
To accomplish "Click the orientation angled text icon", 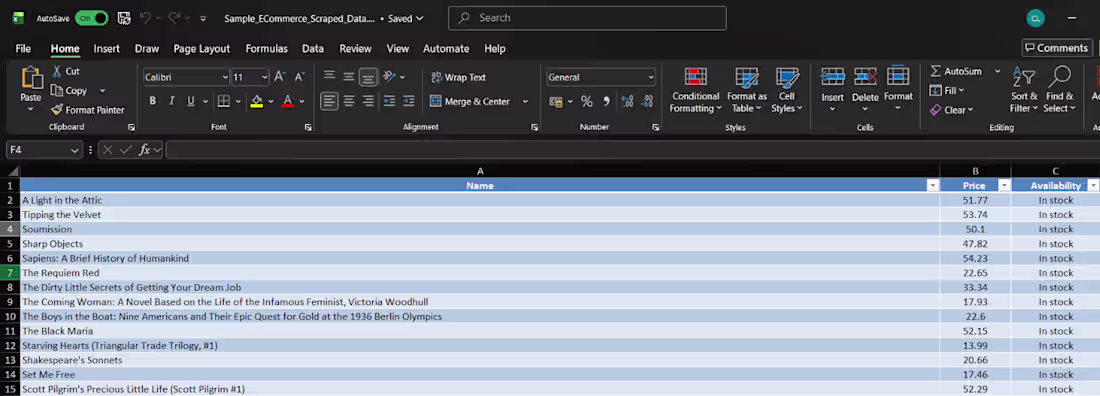I will [390, 77].
